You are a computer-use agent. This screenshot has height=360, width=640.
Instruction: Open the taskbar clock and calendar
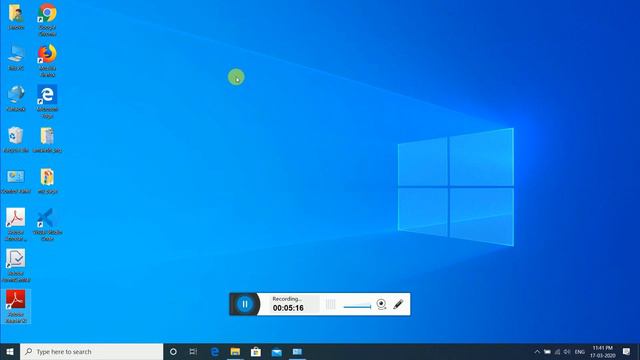(602, 352)
